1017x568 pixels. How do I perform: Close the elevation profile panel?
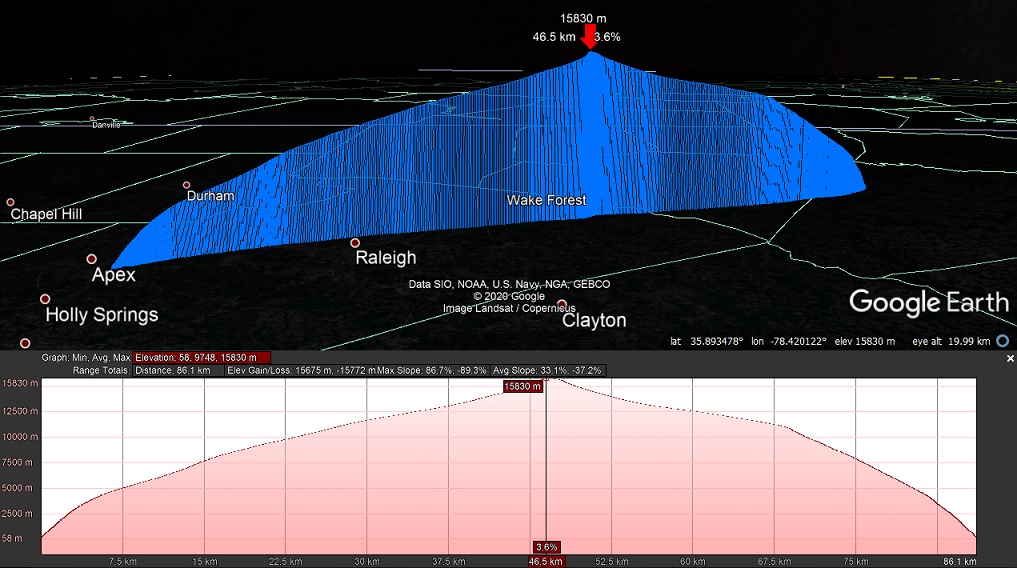pos(1010,358)
